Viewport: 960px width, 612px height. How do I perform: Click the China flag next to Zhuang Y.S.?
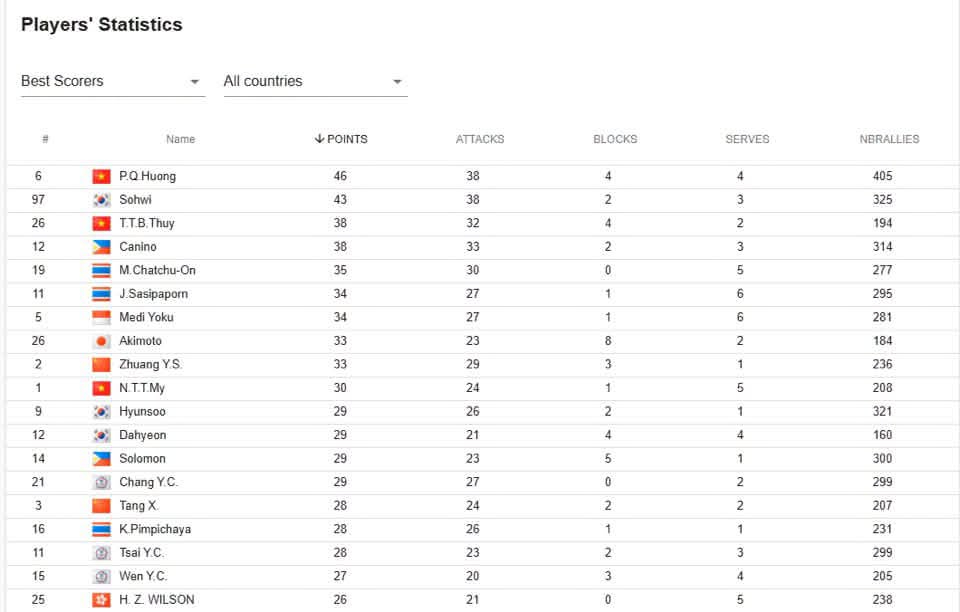101,365
